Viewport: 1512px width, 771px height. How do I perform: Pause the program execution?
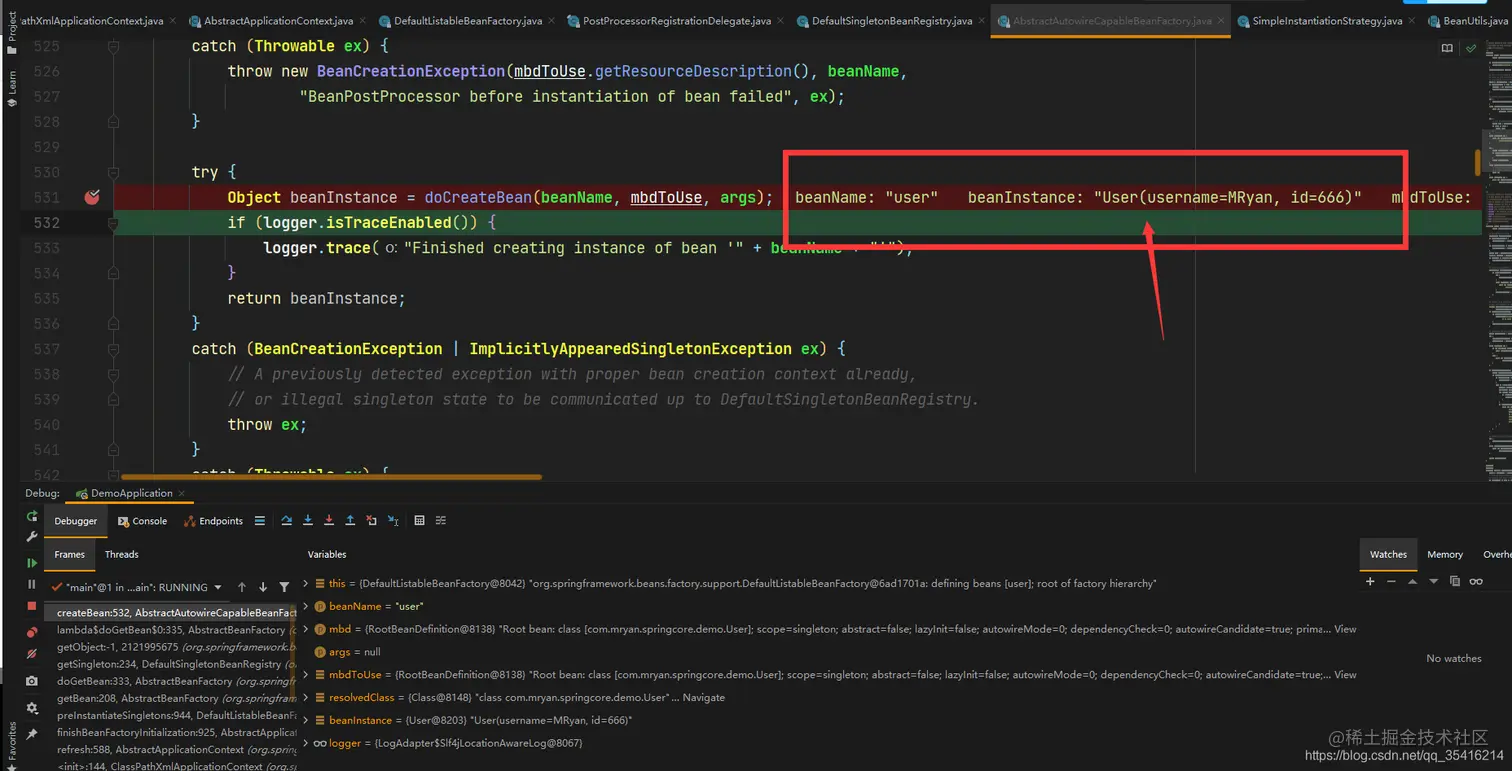[32, 584]
